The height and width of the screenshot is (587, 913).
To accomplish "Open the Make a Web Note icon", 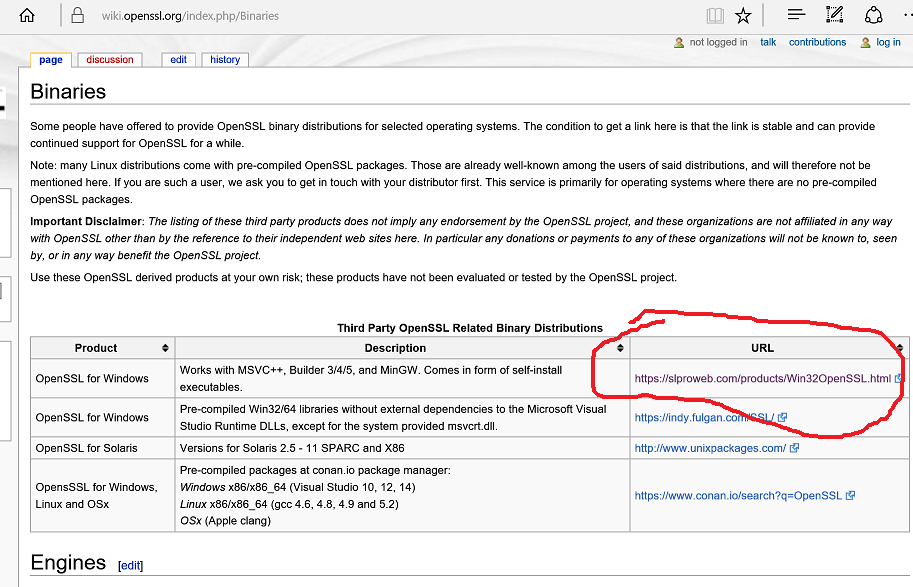I will point(835,15).
